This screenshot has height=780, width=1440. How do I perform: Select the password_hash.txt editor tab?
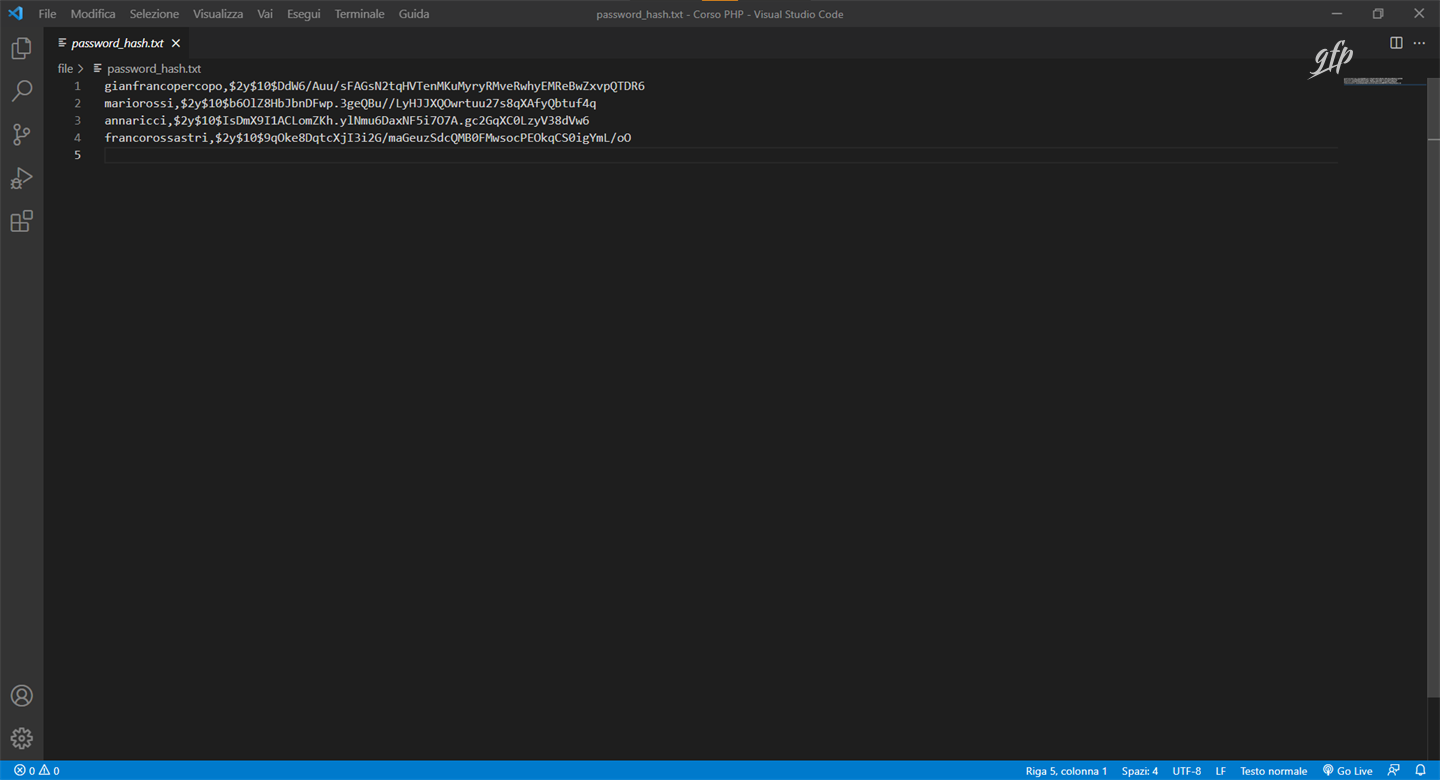[x=116, y=43]
